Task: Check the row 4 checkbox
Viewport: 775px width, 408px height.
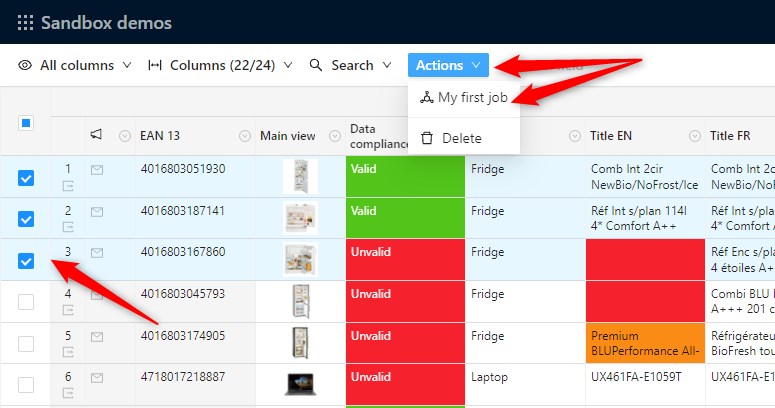Action: (x=26, y=302)
